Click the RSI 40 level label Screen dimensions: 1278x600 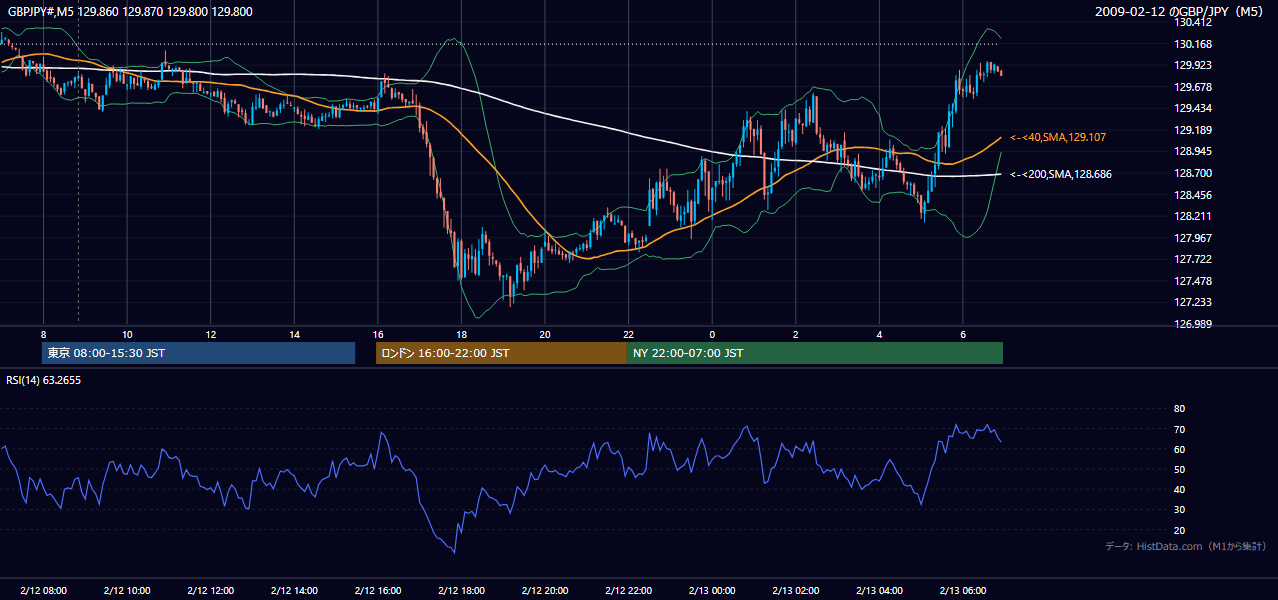(1179, 489)
